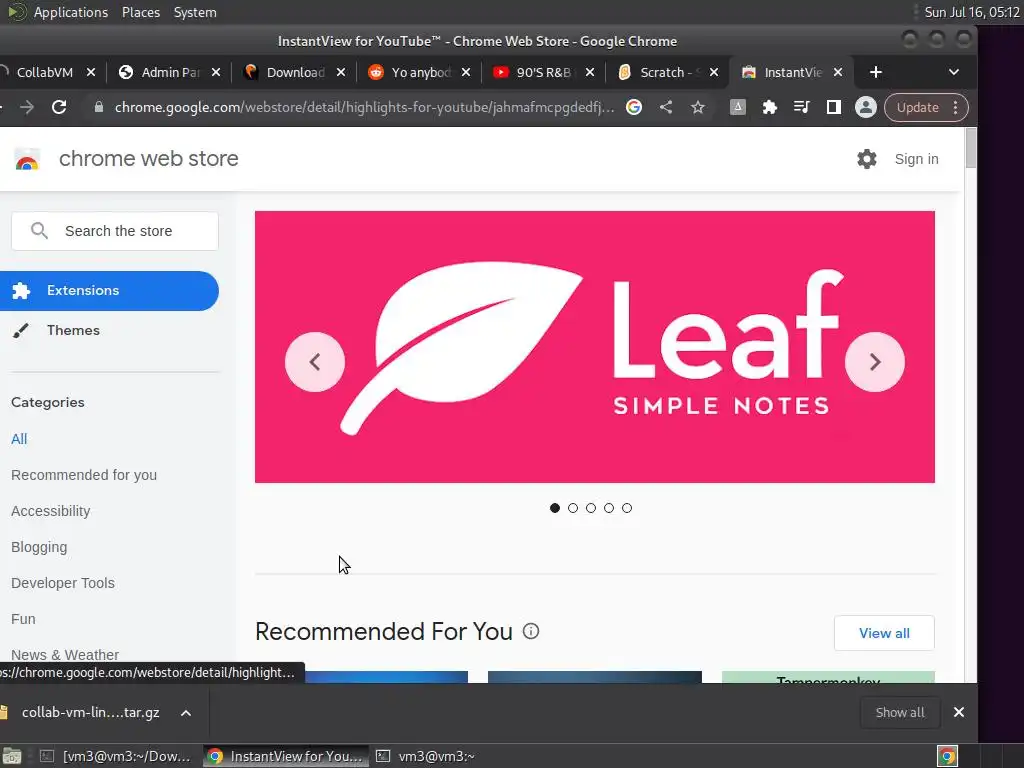Viewport: 1024px width, 768px height.
Task: Open the Places menu
Action: click(x=140, y=12)
